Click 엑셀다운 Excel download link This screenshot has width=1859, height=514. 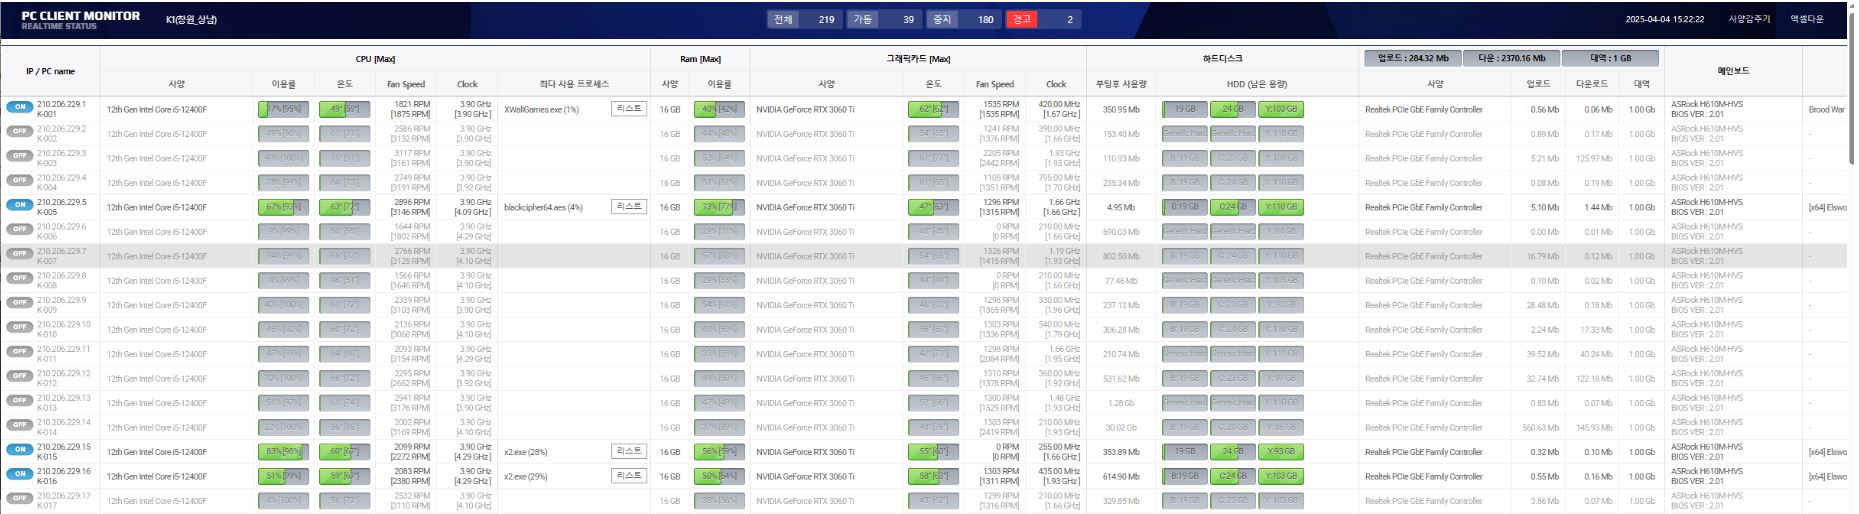pyautogui.click(x=1806, y=19)
